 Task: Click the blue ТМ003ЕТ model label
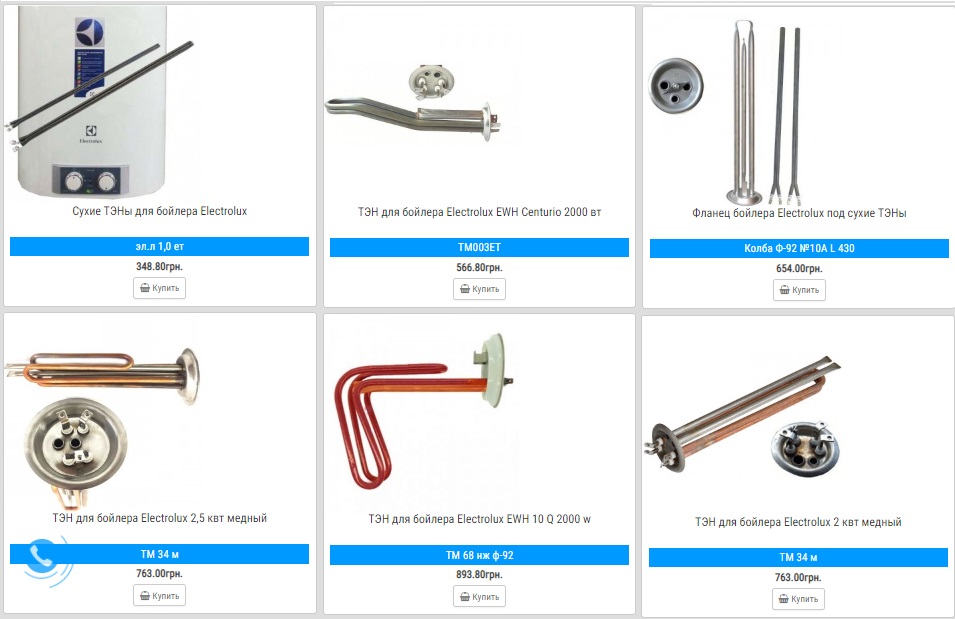tap(479, 247)
